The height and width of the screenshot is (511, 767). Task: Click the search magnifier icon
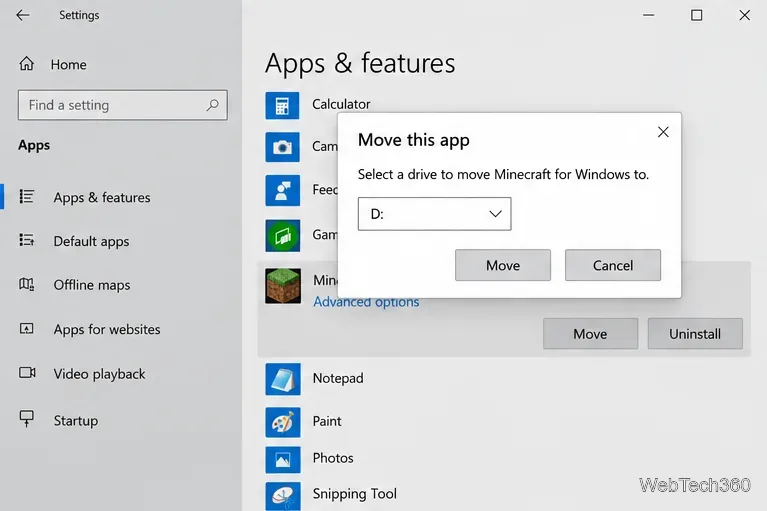(212, 105)
